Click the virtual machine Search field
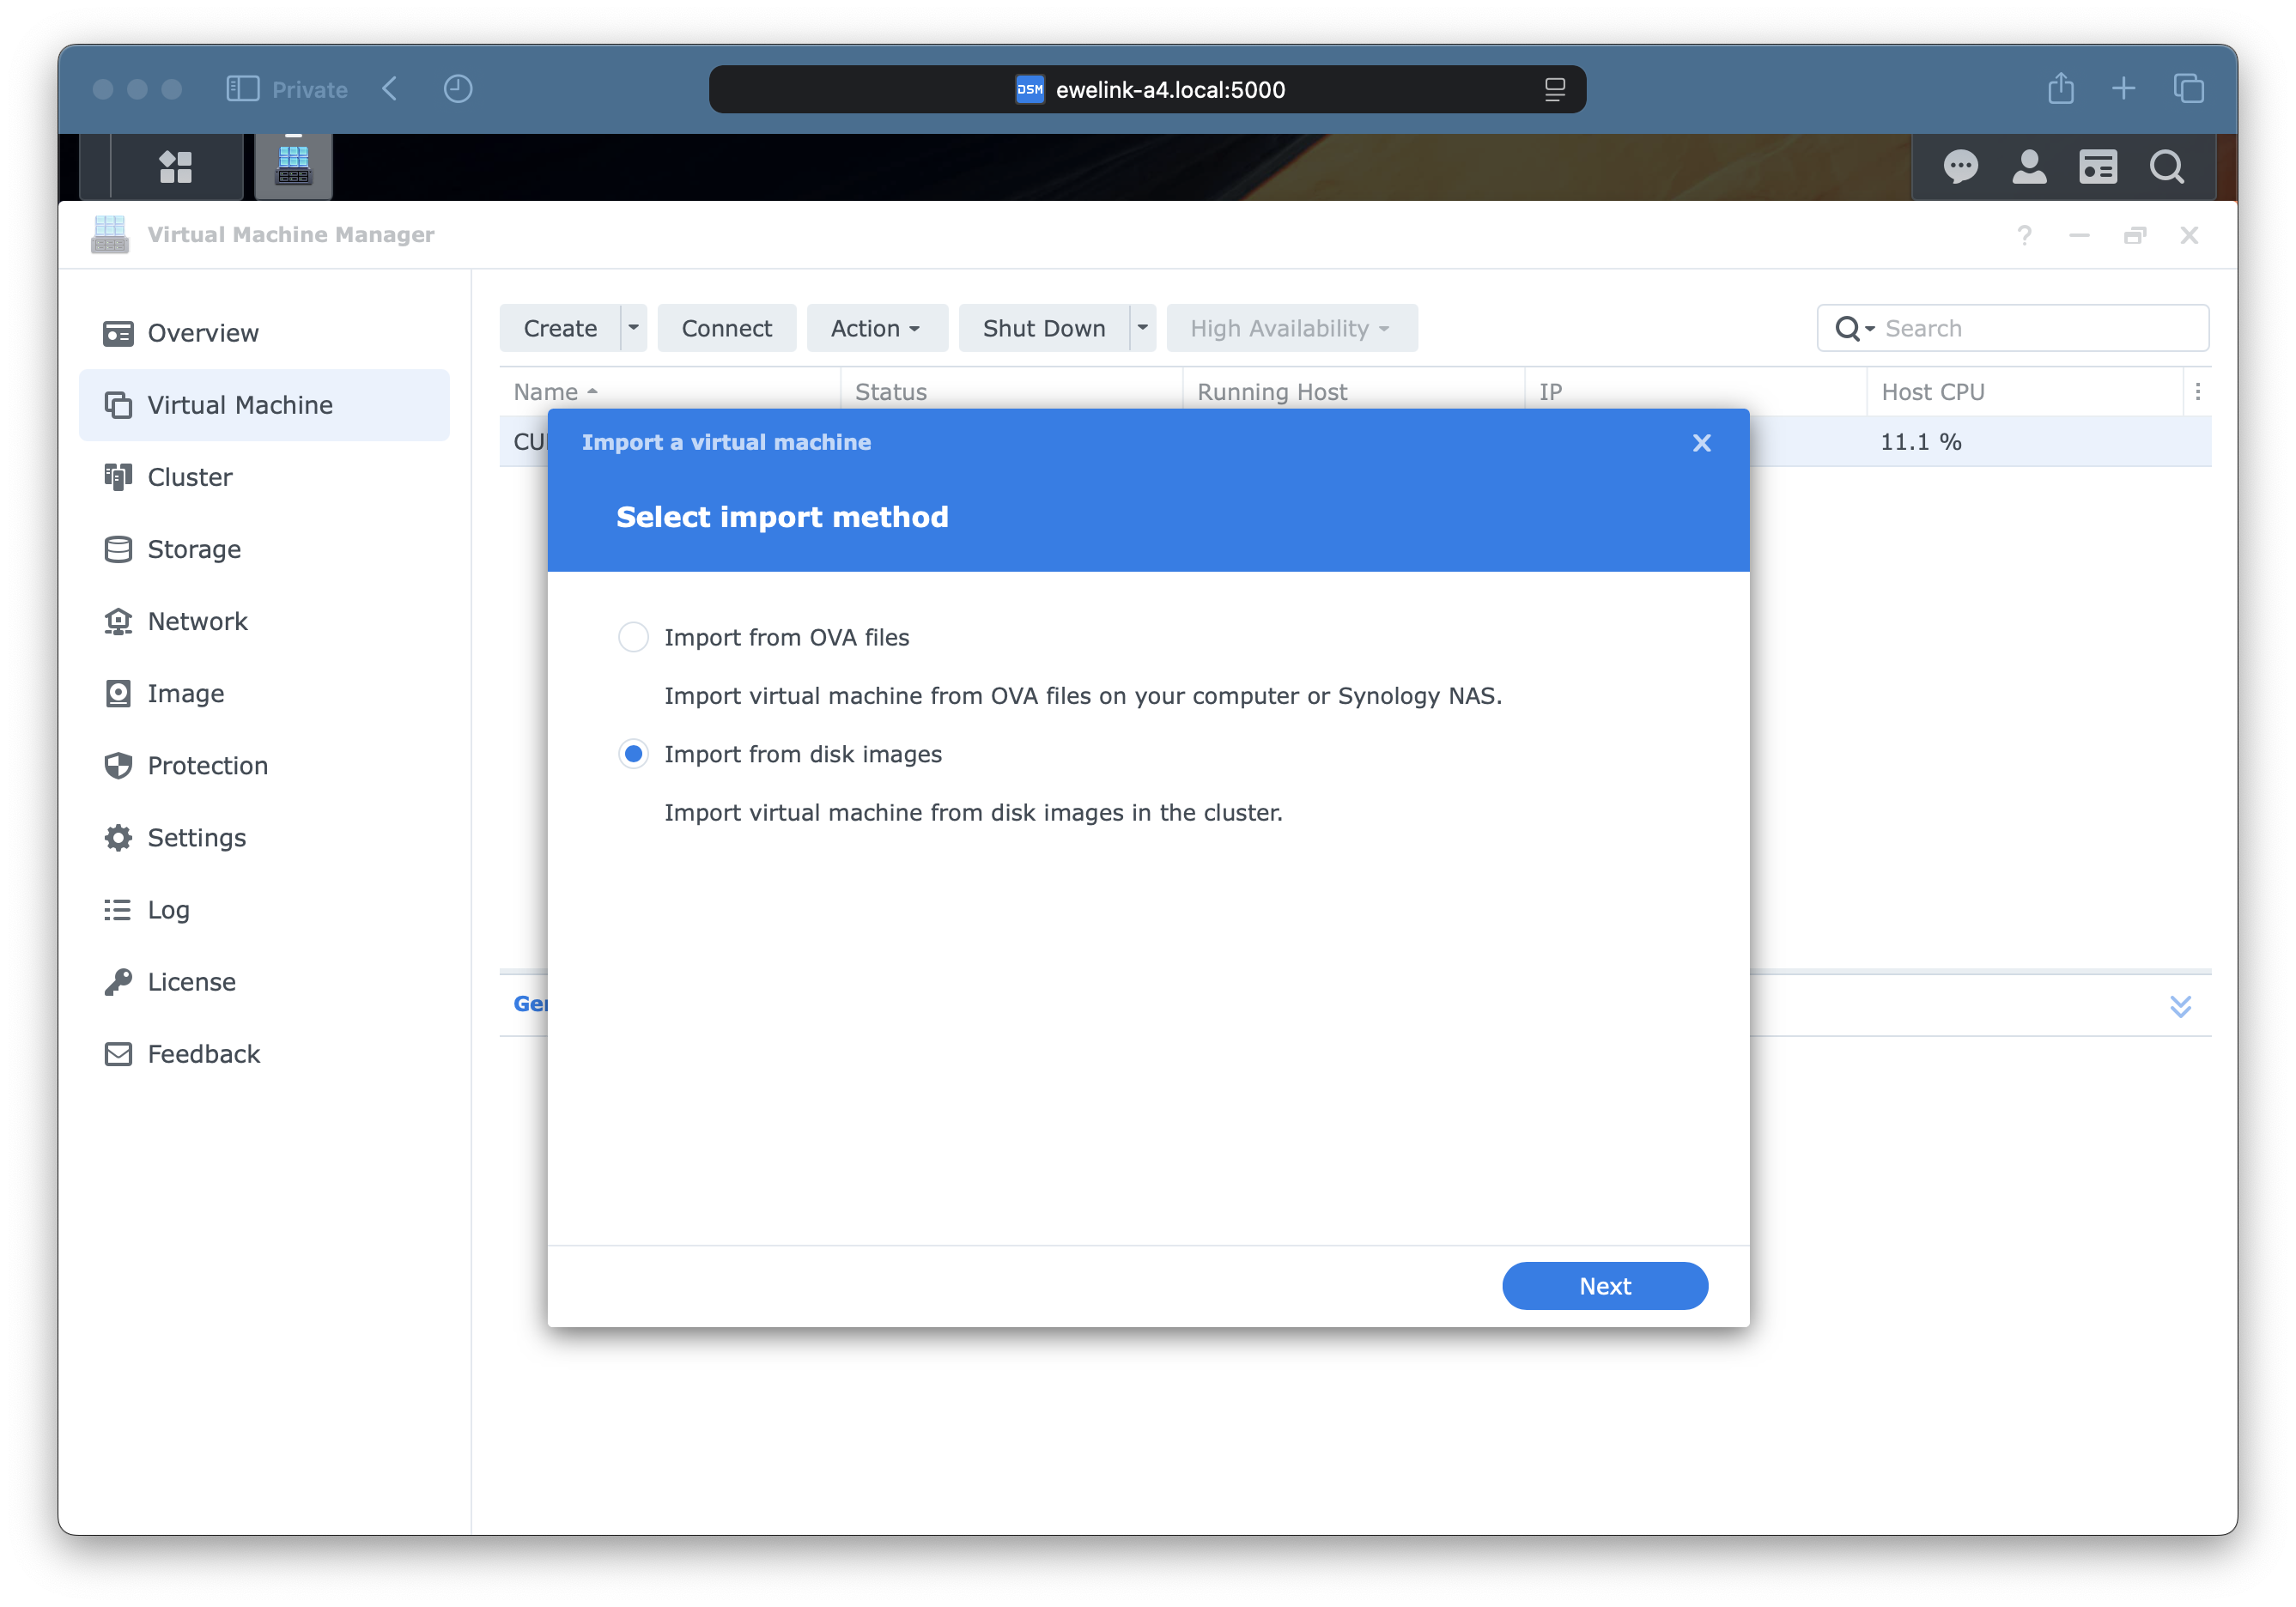The width and height of the screenshot is (2296, 1607). [2040, 328]
